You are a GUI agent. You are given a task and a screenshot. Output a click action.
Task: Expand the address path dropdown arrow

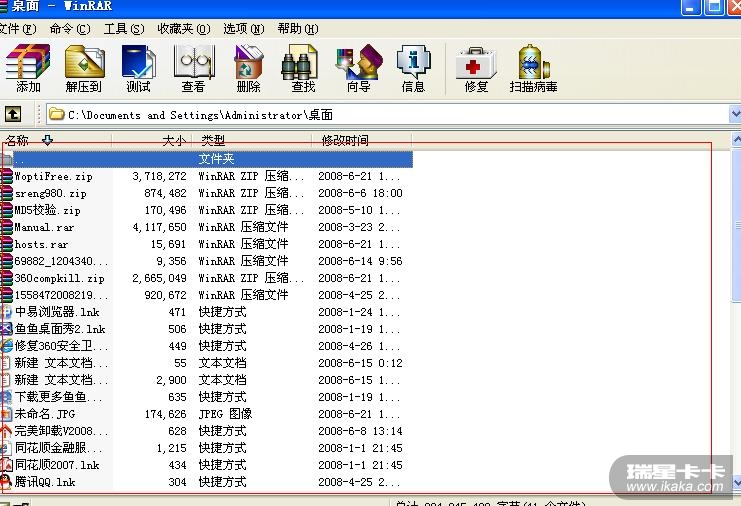tap(735, 114)
